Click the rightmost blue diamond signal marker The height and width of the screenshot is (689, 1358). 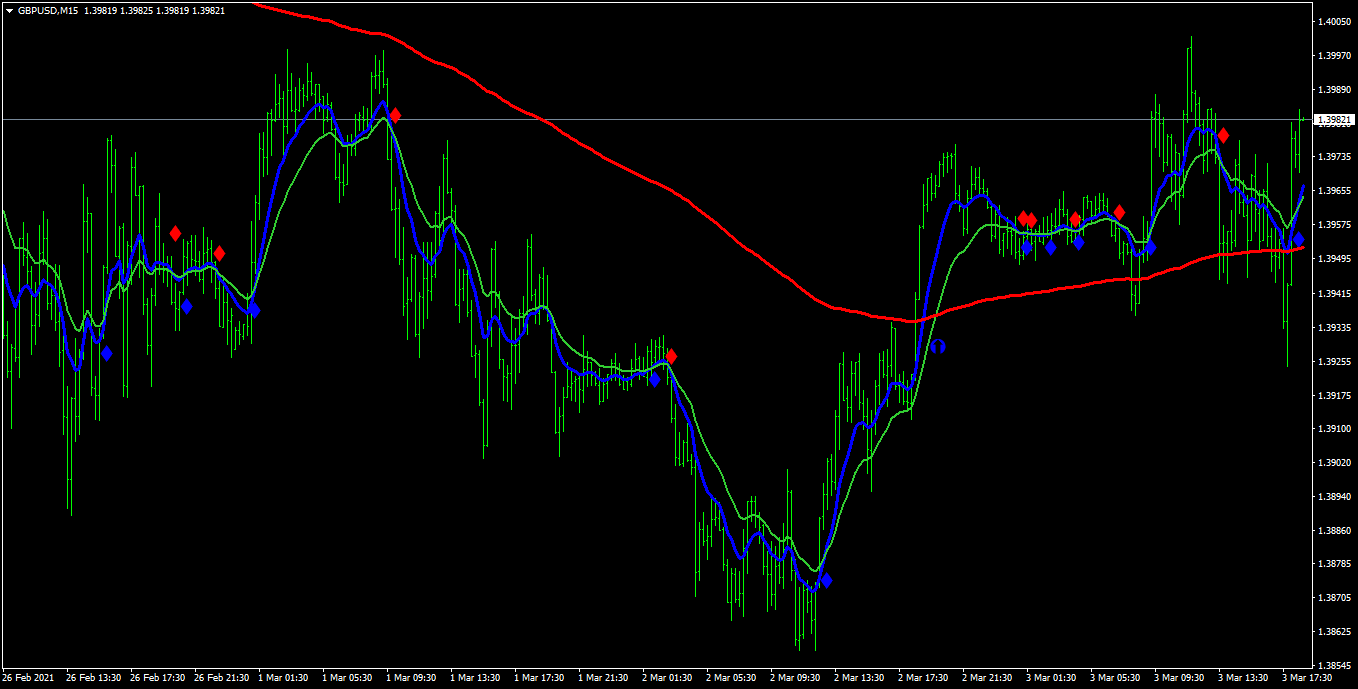coord(1298,239)
